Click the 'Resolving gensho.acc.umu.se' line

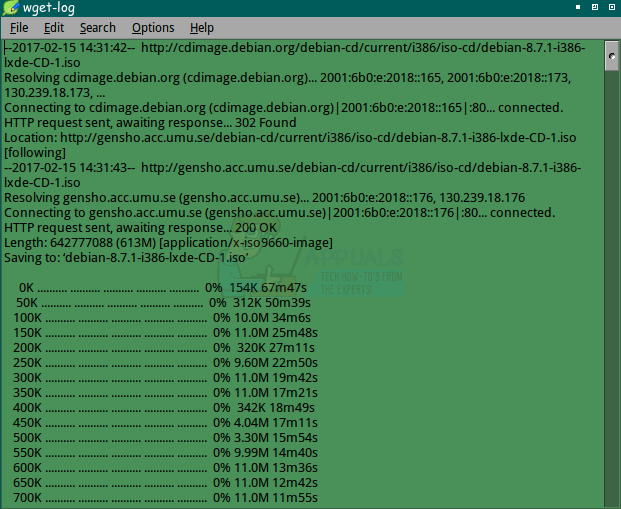point(264,198)
